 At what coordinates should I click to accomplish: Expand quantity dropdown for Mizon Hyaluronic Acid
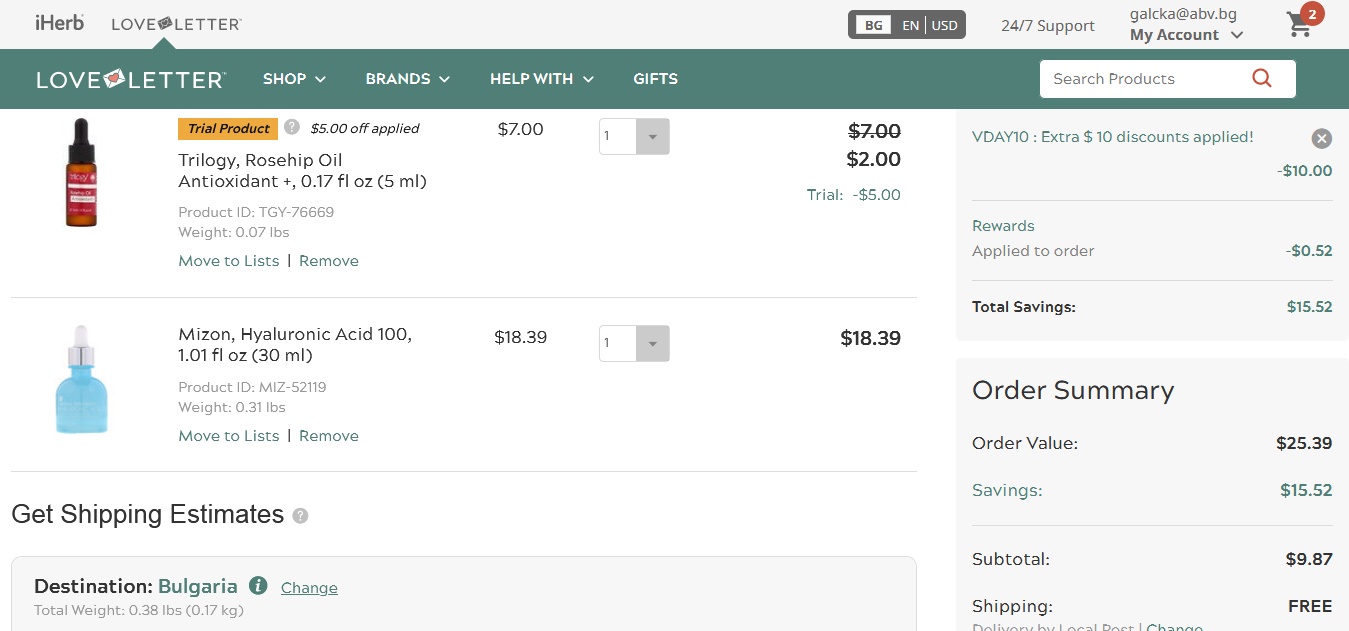(652, 344)
